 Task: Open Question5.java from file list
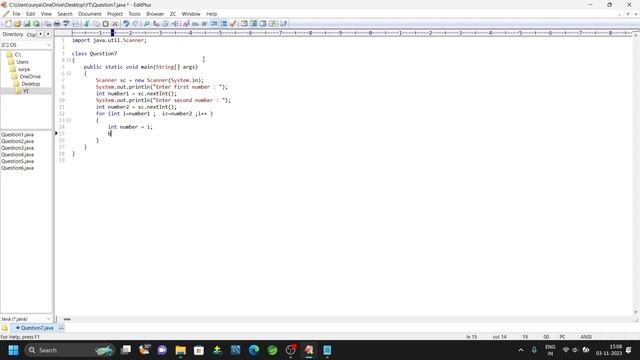(18, 161)
